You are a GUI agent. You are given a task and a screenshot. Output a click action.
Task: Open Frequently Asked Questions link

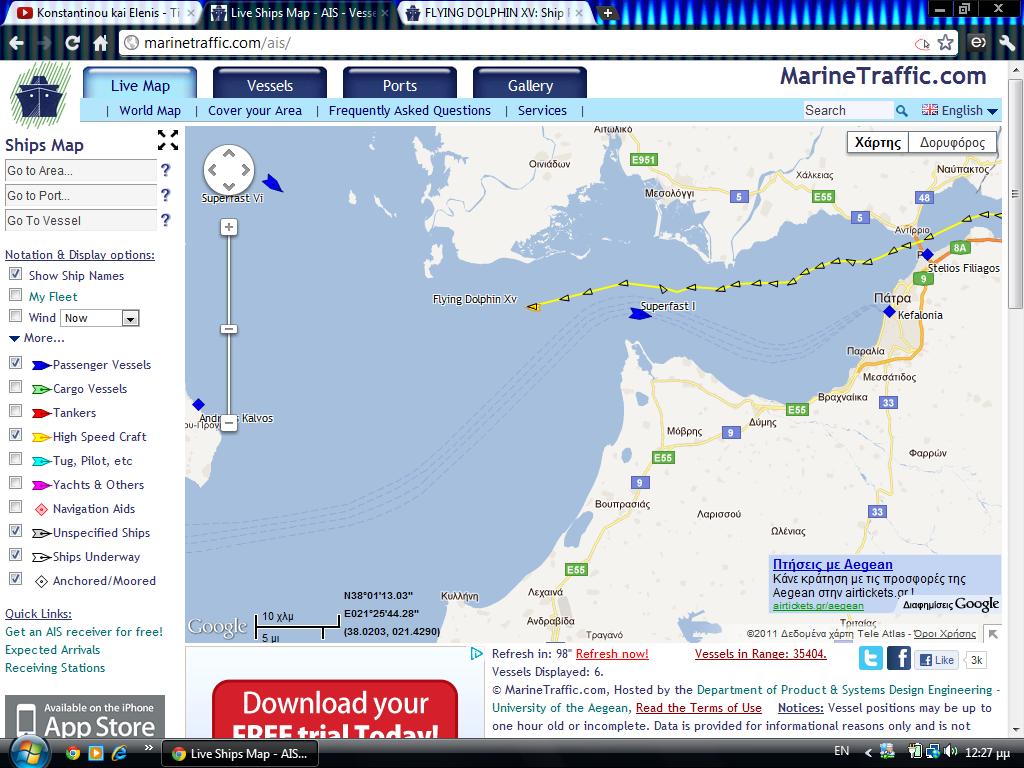[409, 110]
